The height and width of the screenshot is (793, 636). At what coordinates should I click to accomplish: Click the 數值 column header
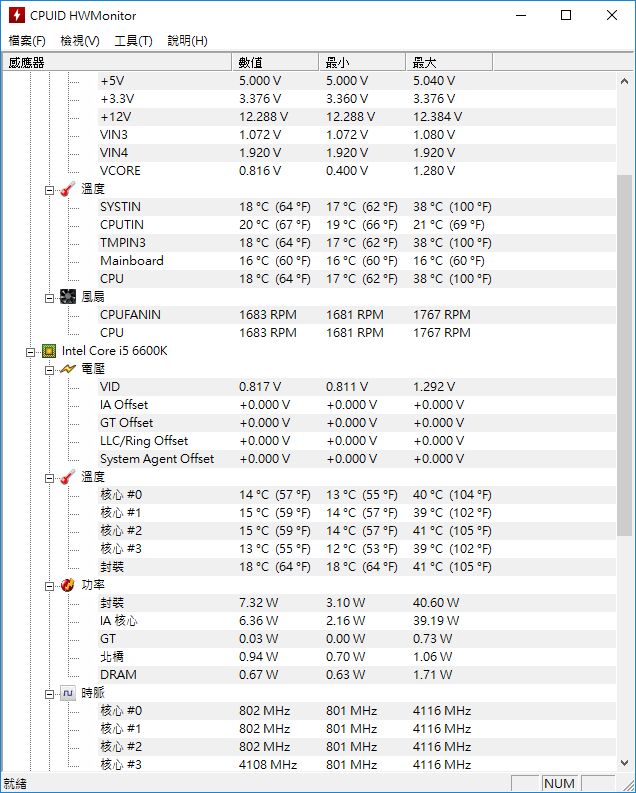(x=275, y=62)
